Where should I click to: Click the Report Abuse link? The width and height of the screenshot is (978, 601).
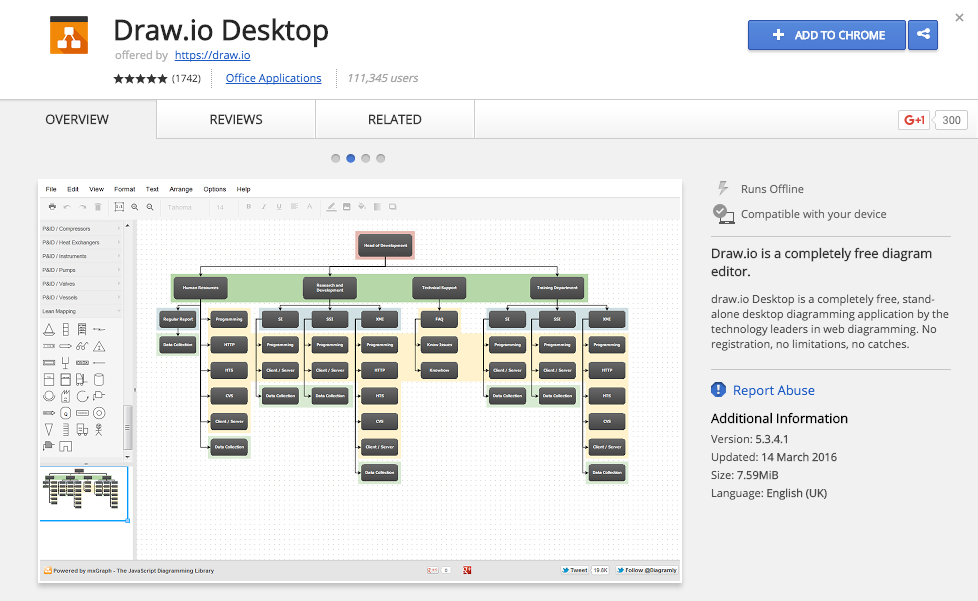pos(773,390)
